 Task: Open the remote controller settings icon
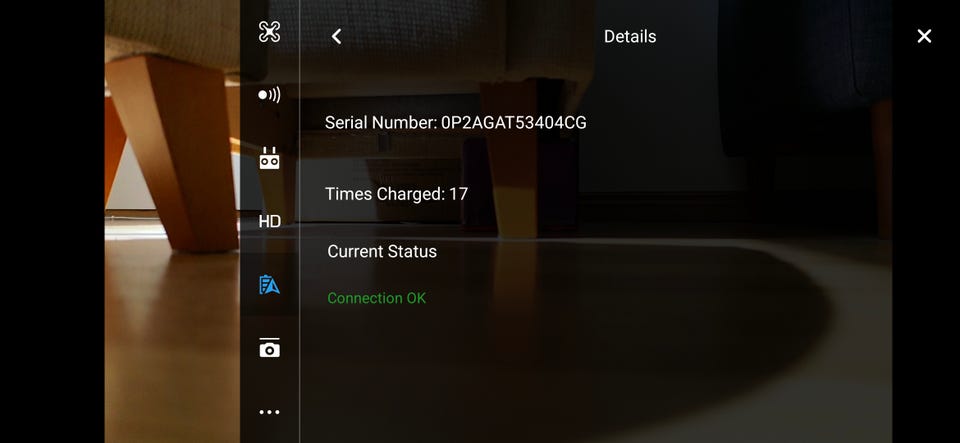269,158
